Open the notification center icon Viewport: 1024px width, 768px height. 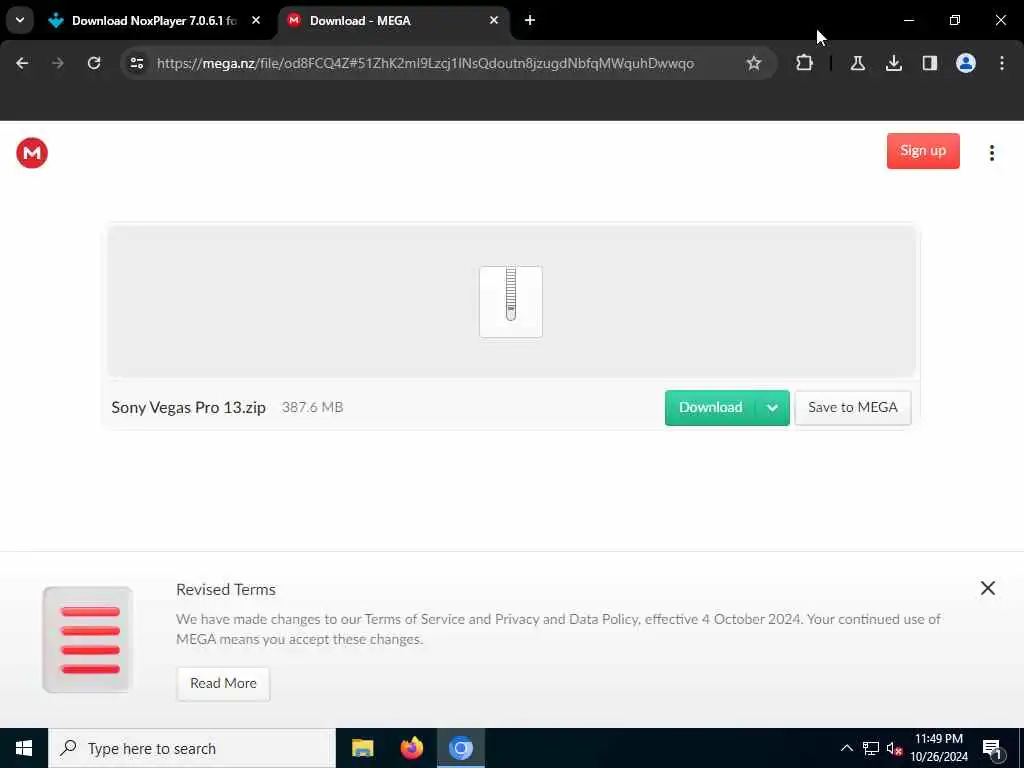992,749
